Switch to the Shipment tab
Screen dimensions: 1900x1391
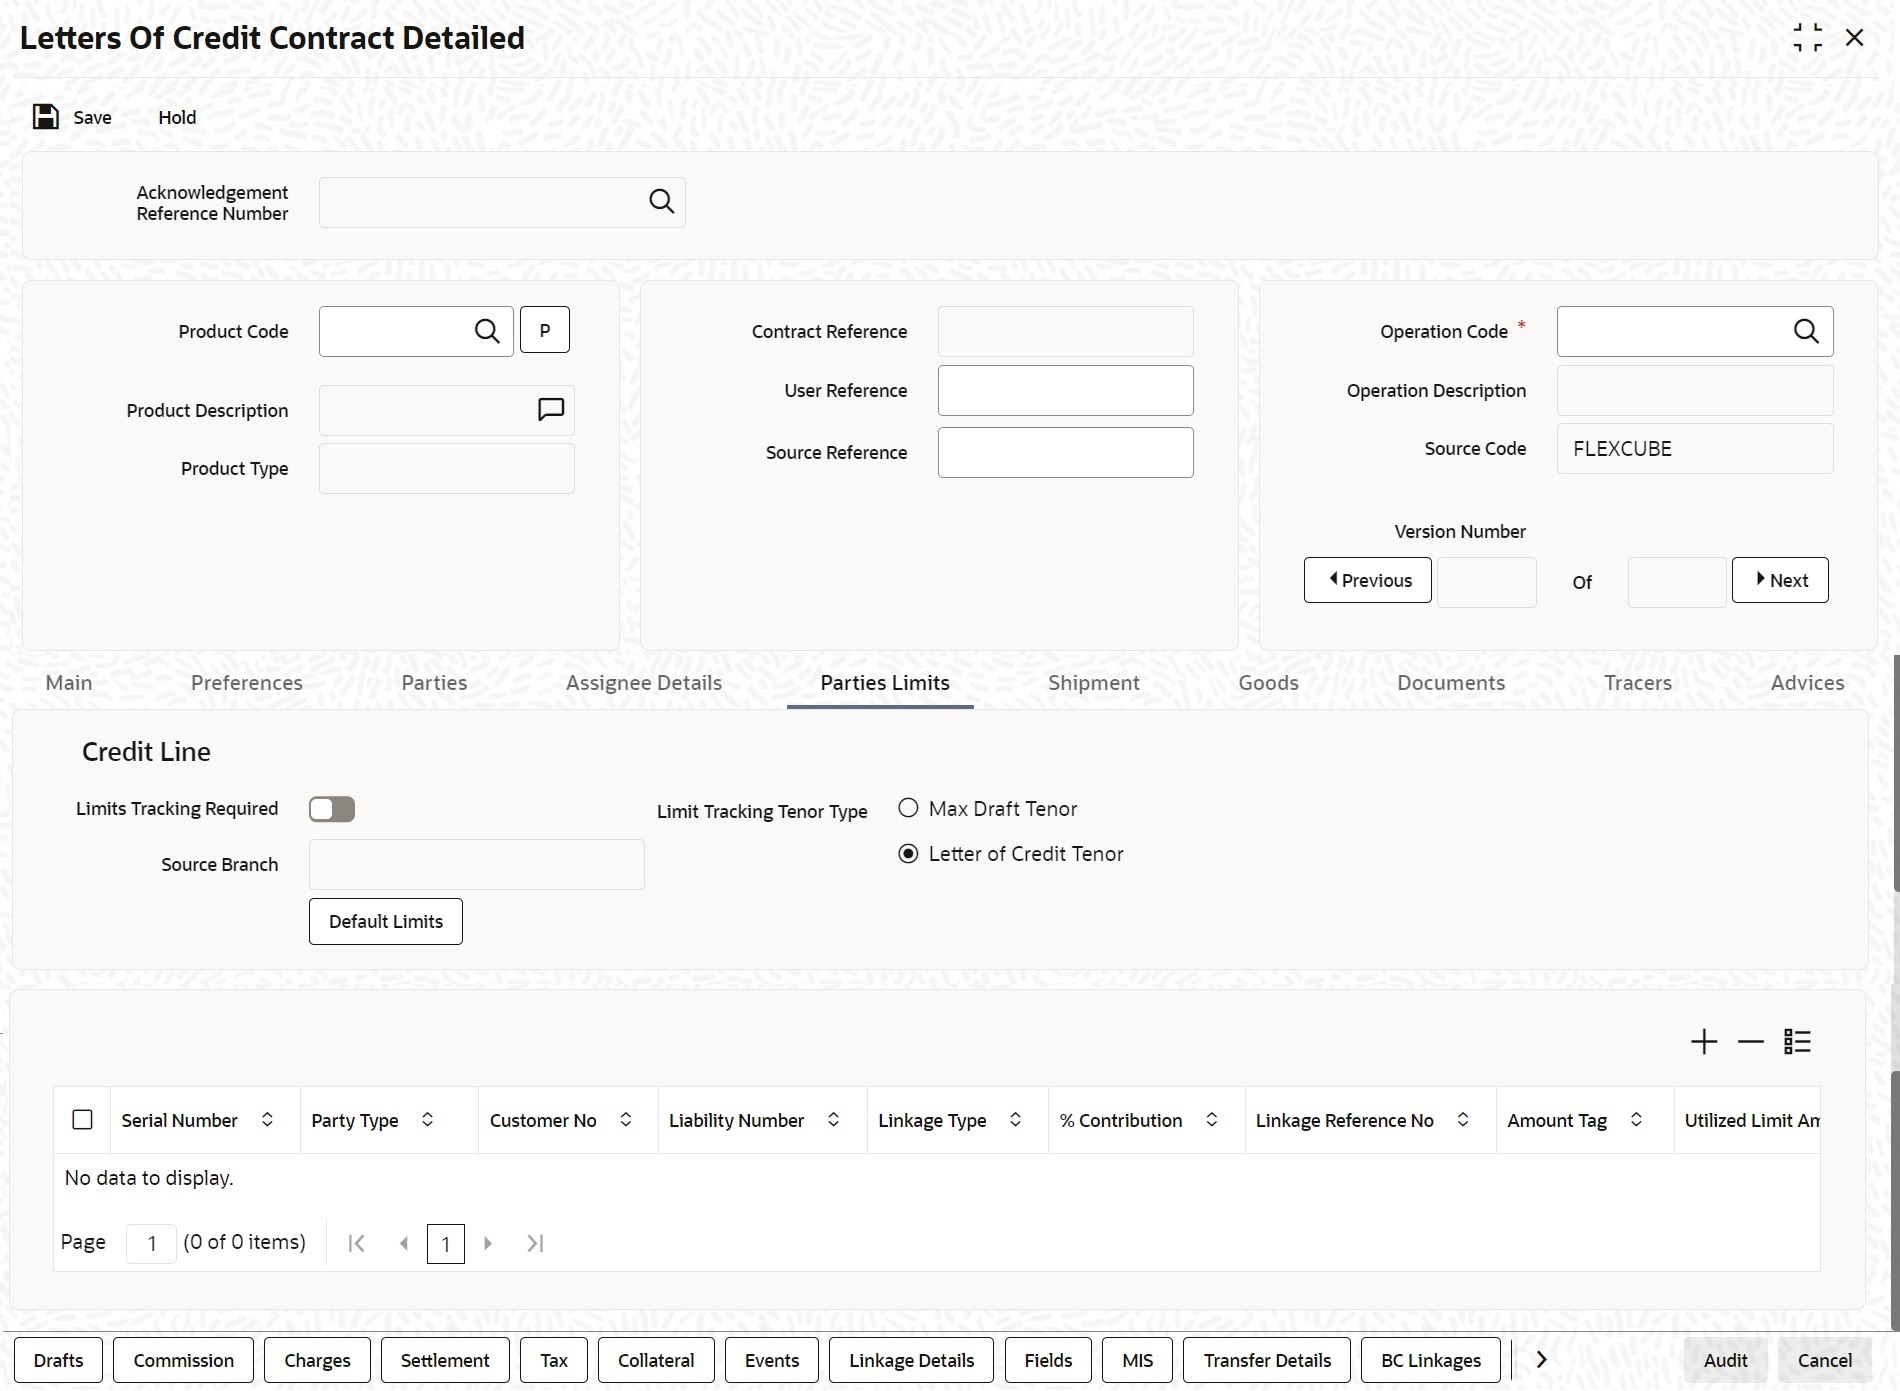1093,683
